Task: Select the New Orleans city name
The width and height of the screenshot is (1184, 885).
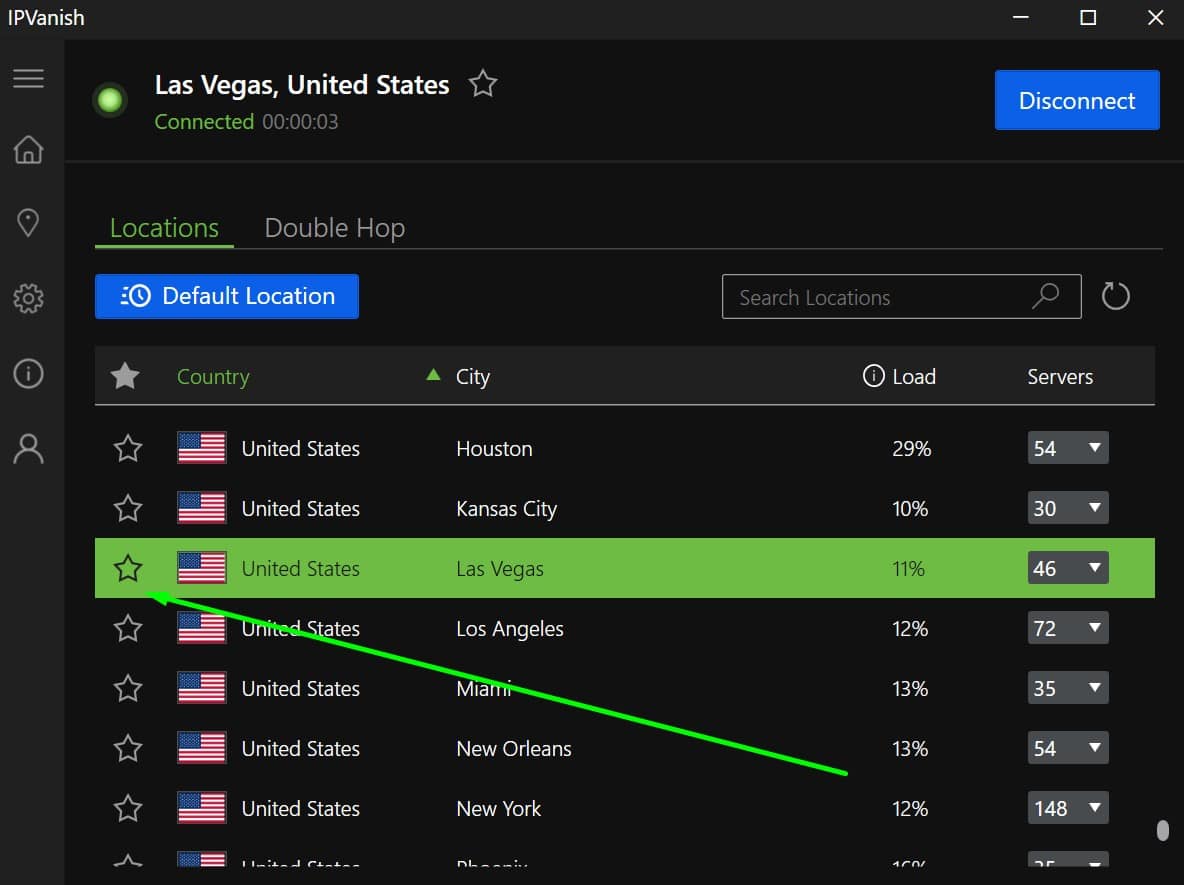Action: pos(513,748)
